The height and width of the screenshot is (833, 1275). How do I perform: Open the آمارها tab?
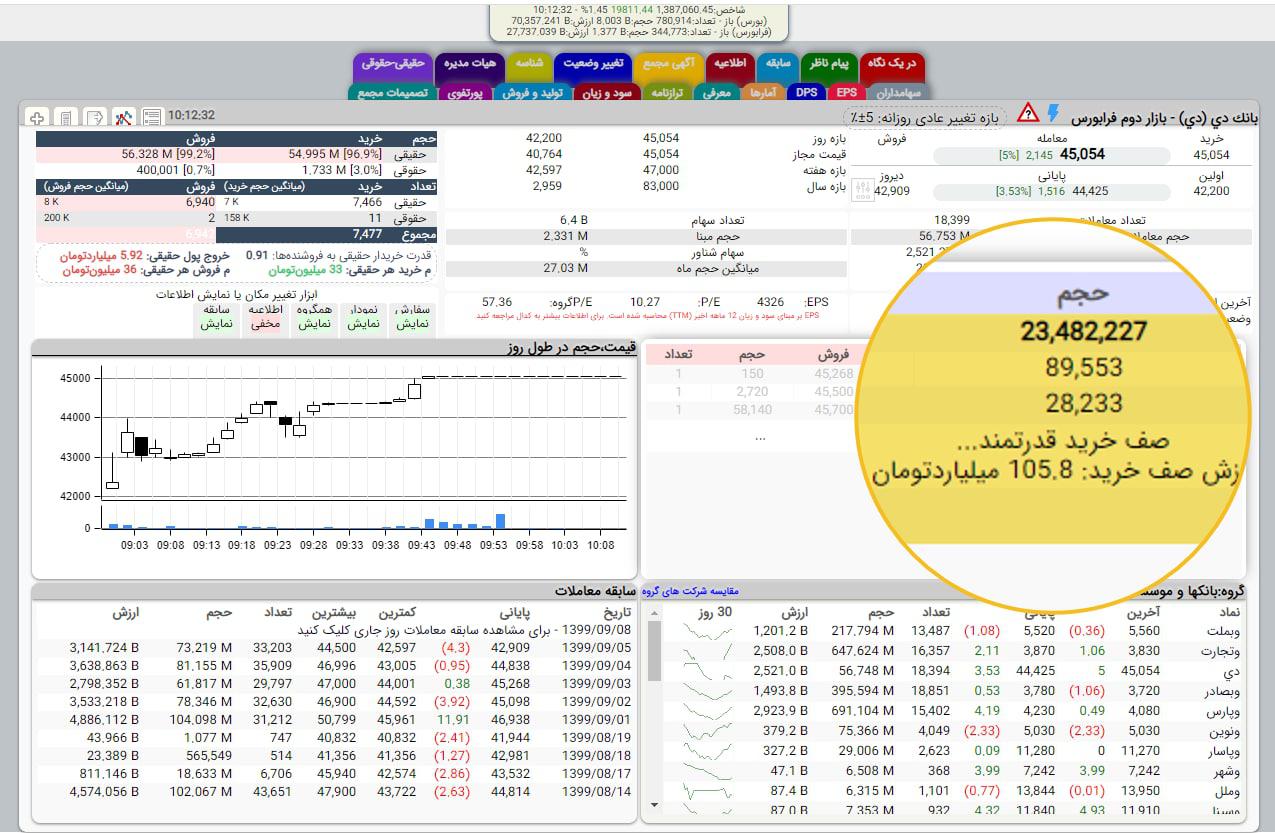point(763,92)
